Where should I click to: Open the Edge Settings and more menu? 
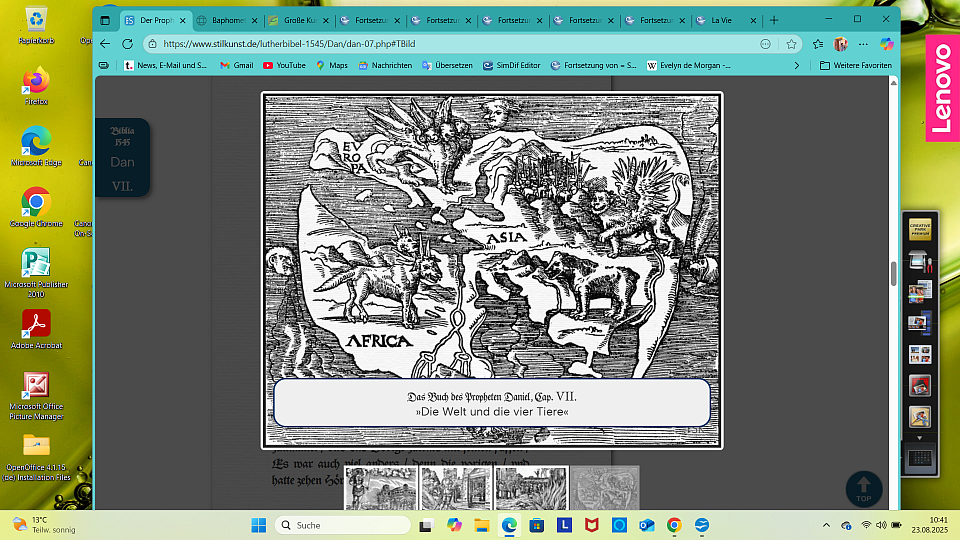coord(863,44)
